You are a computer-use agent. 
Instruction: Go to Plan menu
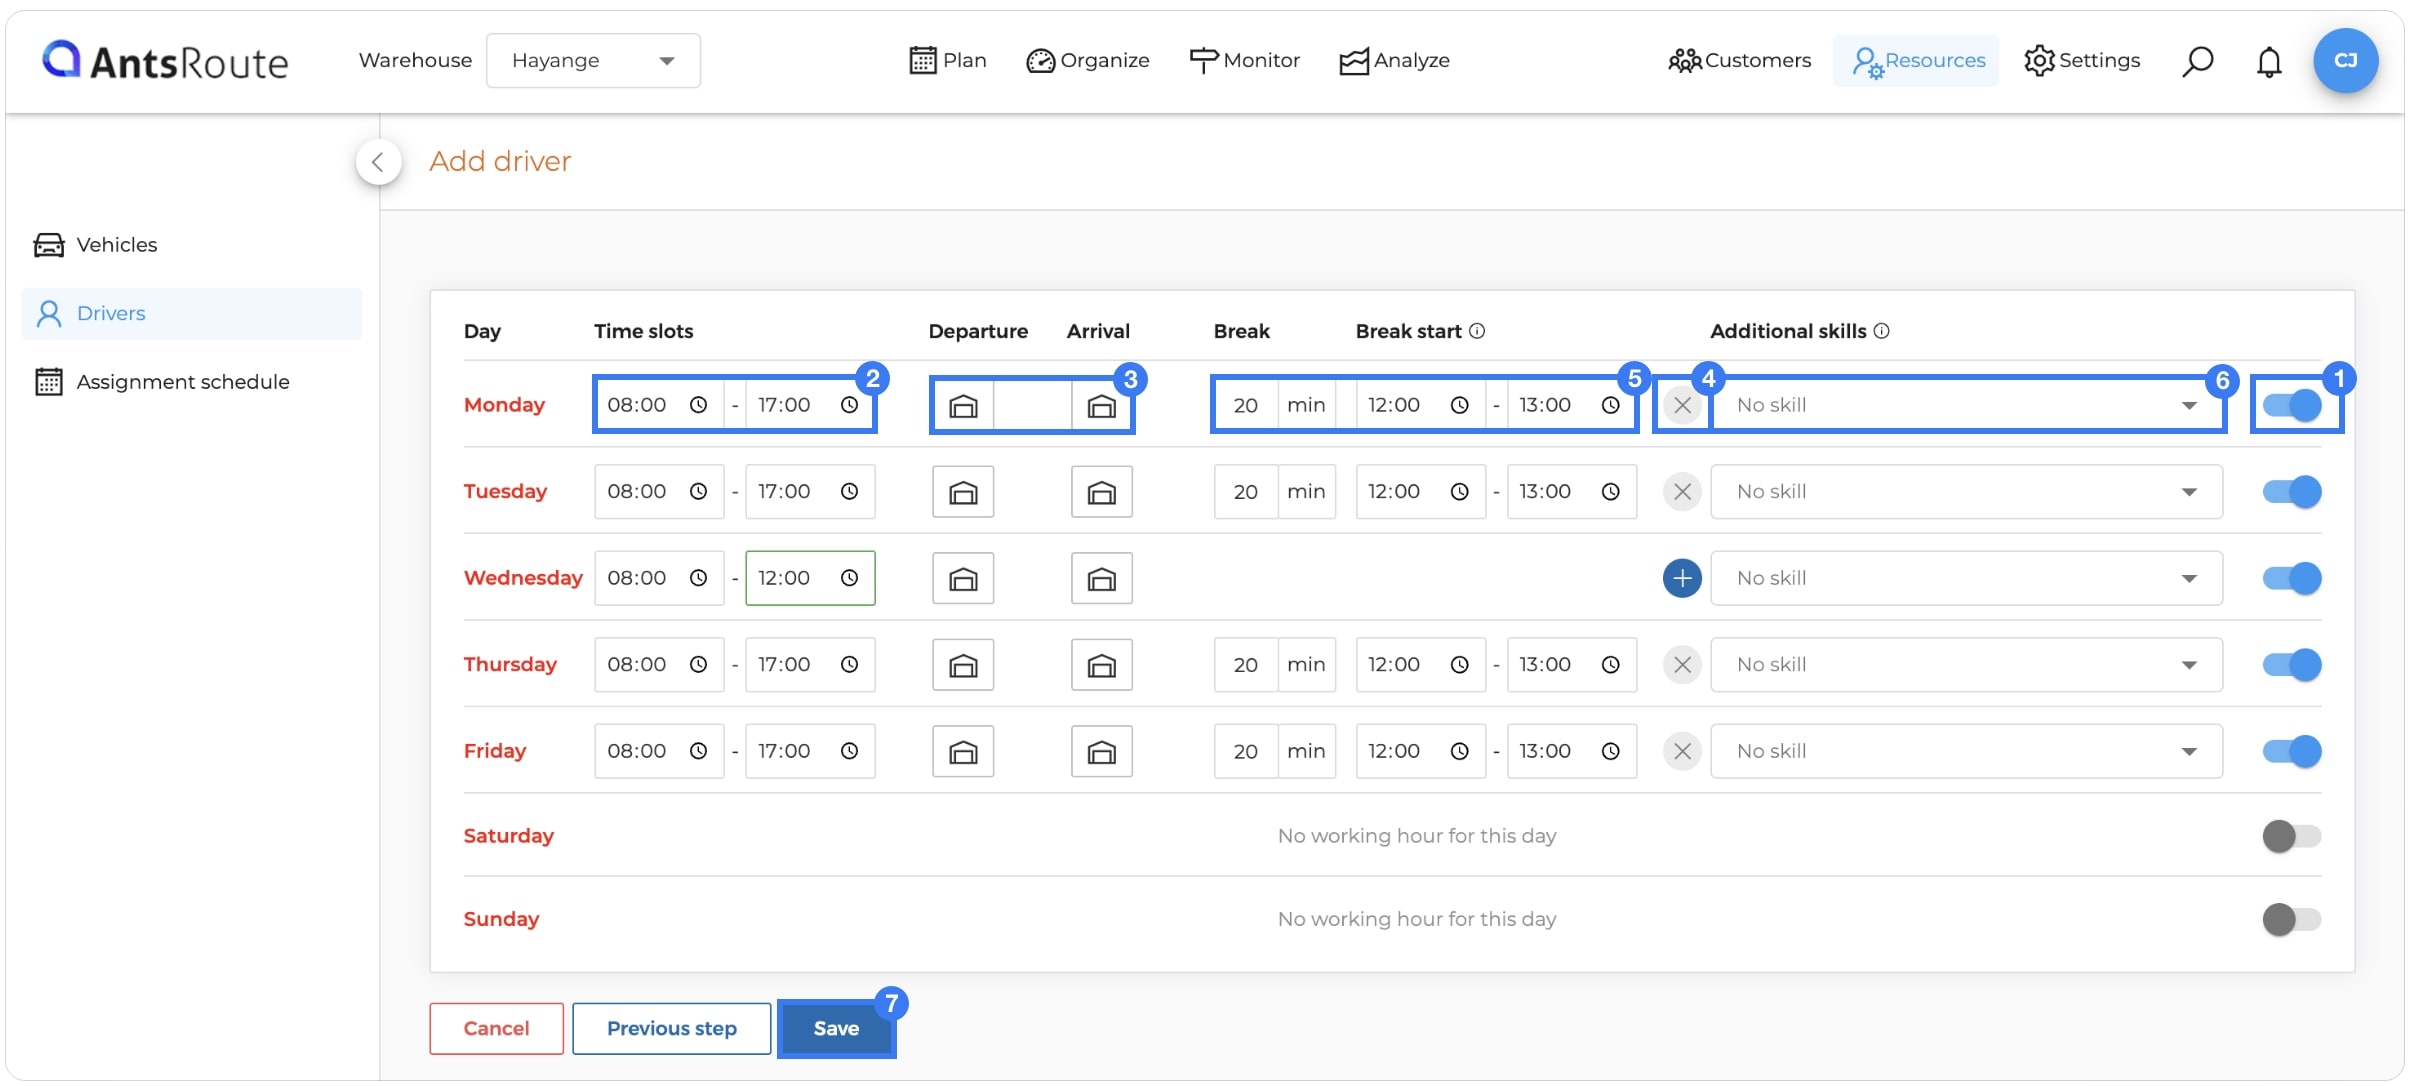947,61
